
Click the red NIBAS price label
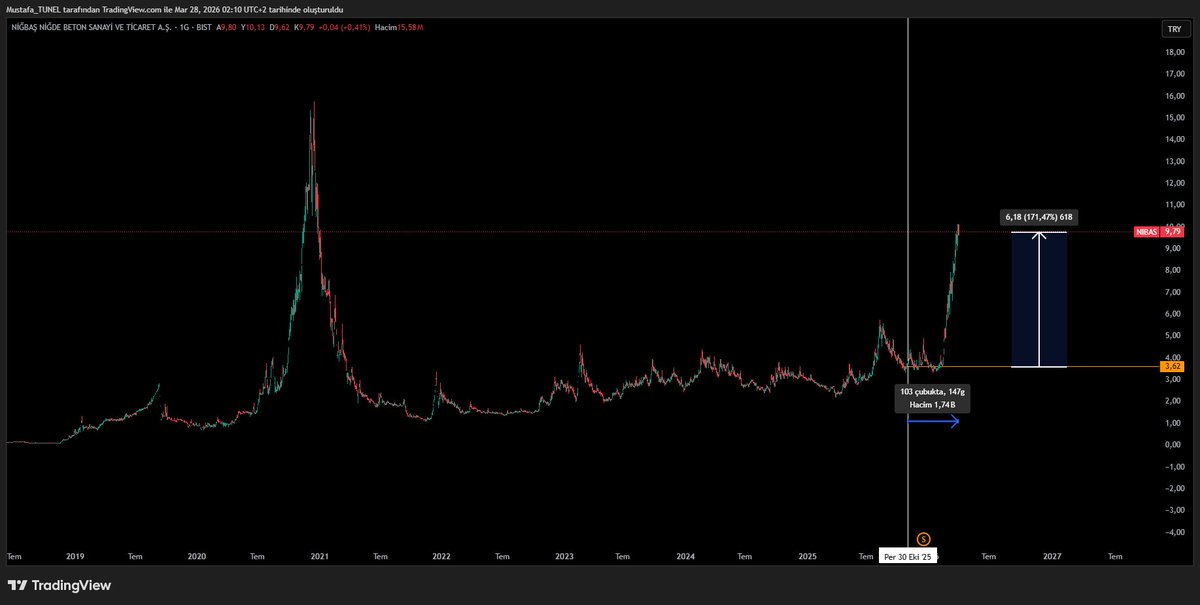coord(1160,231)
